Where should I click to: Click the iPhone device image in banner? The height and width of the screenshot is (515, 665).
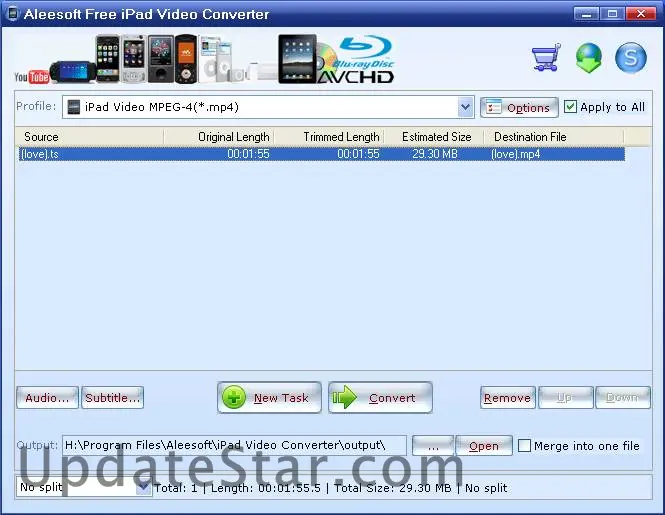(x=107, y=59)
